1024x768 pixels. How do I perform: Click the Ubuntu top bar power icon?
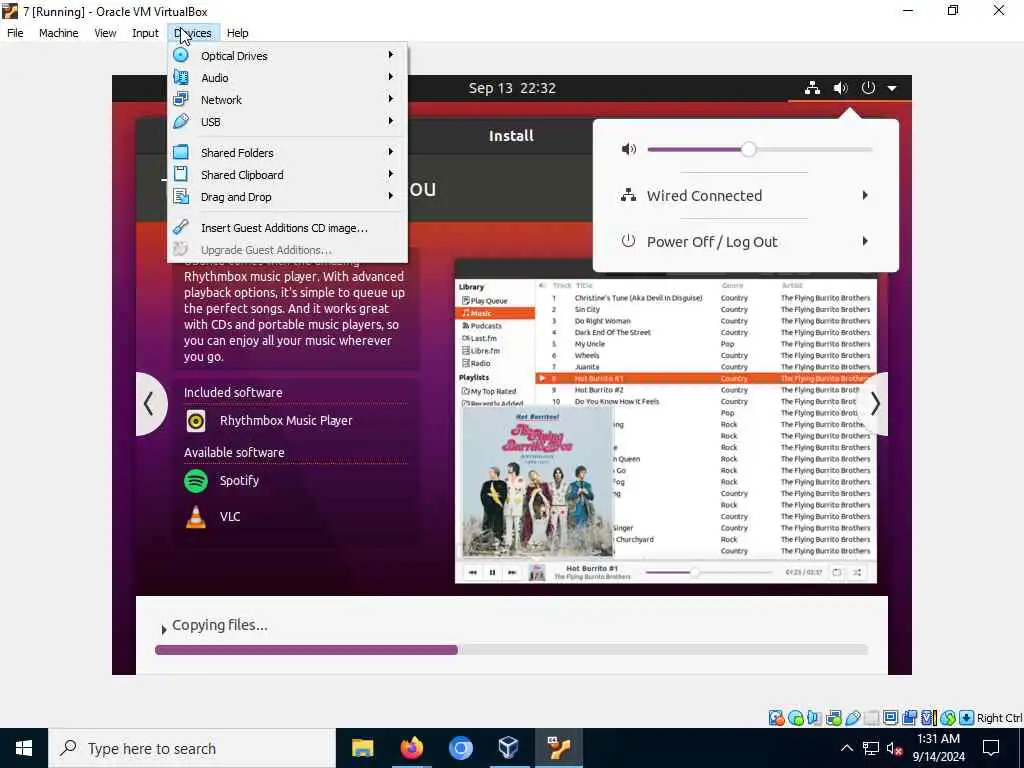click(x=868, y=88)
